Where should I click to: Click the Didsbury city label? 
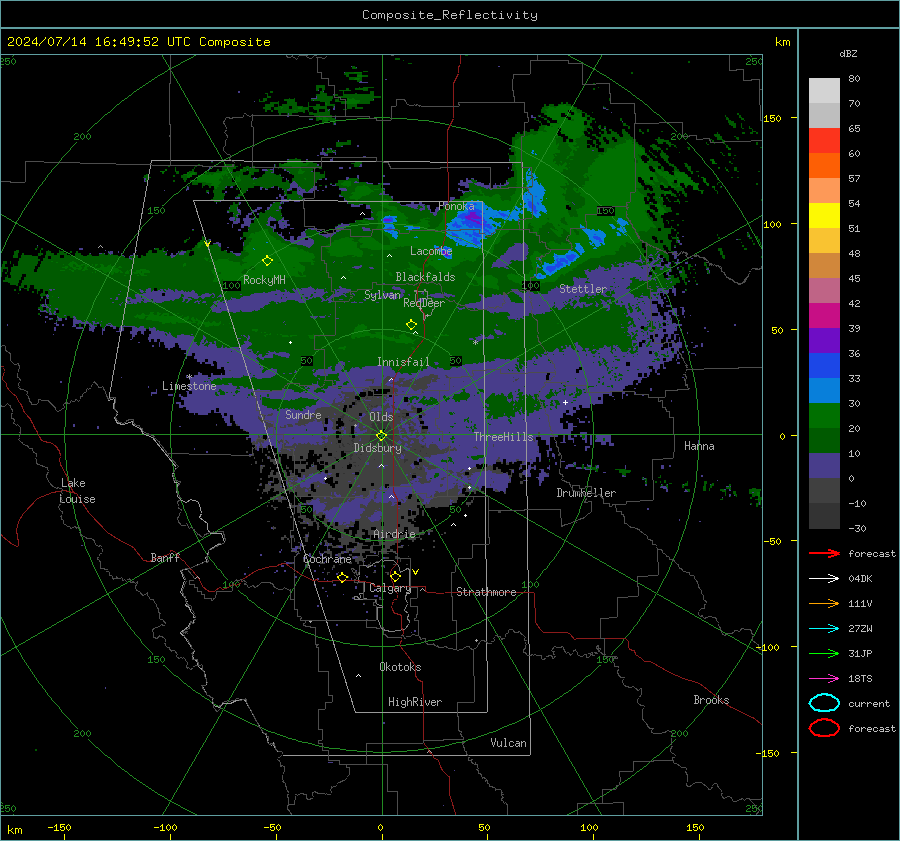pyautogui.click(x=377, y=448)
